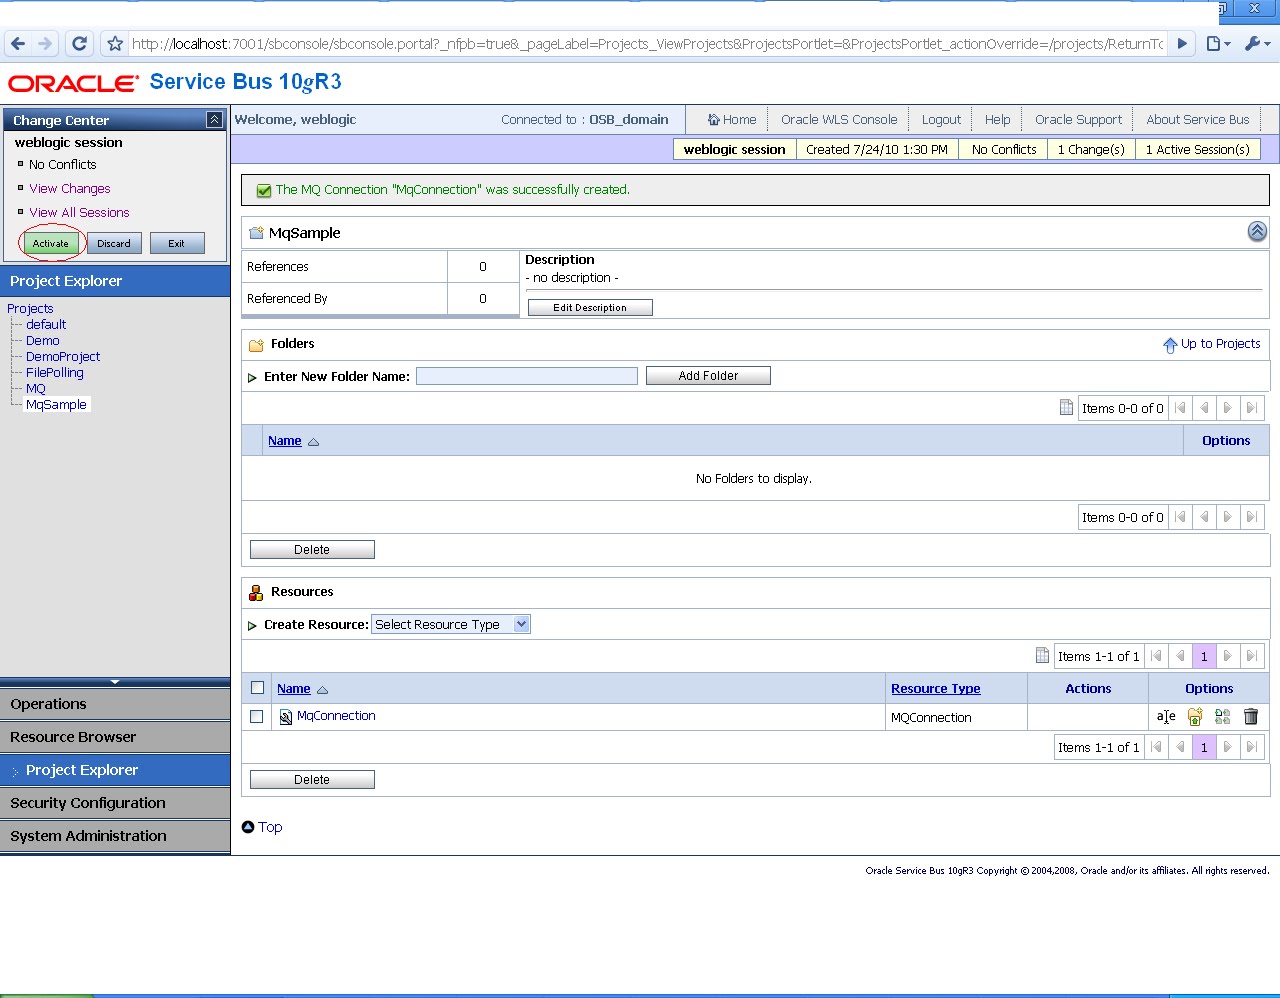Switch to the Security Configuration section
Screen dimensions: 1280x998
tap(115, 803)
